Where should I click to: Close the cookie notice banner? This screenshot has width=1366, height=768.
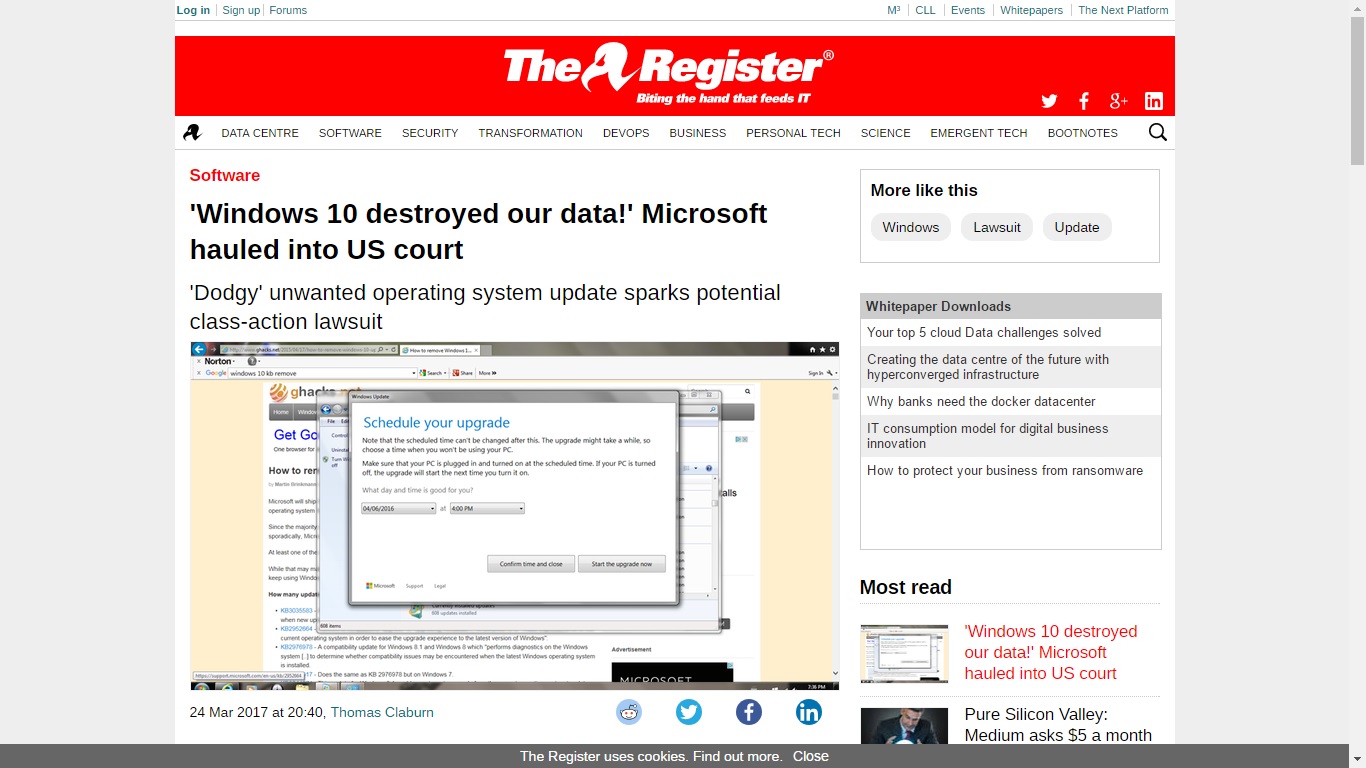(810, 756)
